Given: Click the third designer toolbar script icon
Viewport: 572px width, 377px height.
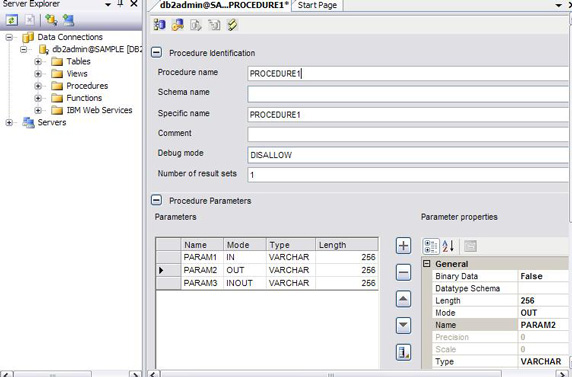Looking at the screenshot, I should click(196, 25).
